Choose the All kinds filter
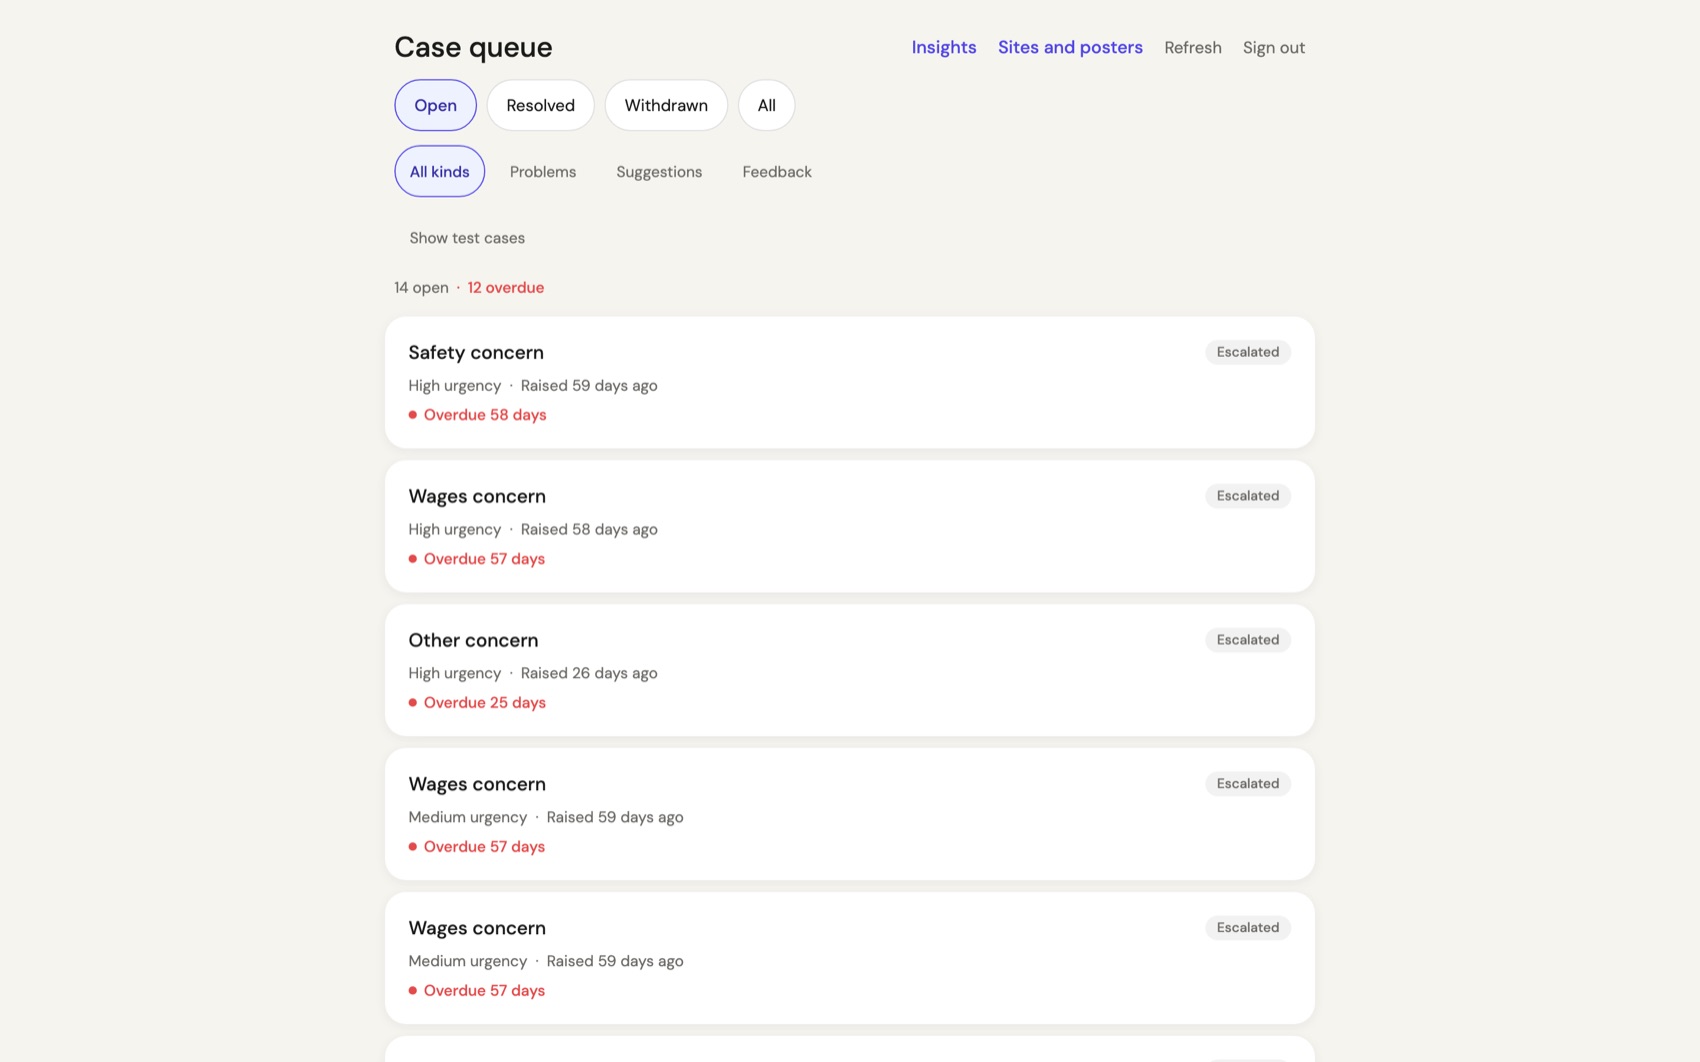The image size is (1700, 1062). (x=439, y=171)
